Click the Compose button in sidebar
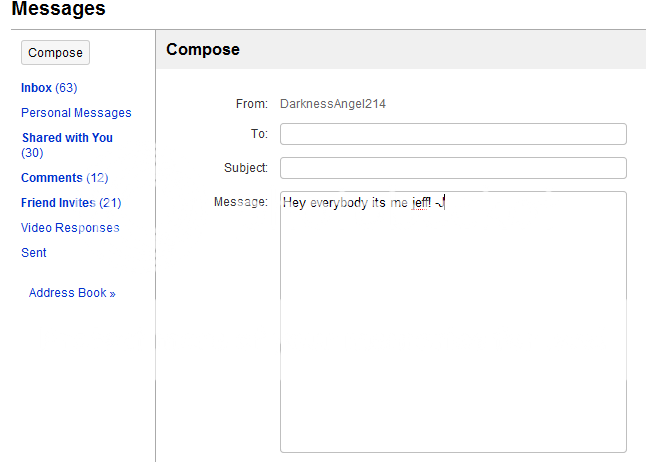The width and height of the screenshot is (646, 462). click(55, 53)
